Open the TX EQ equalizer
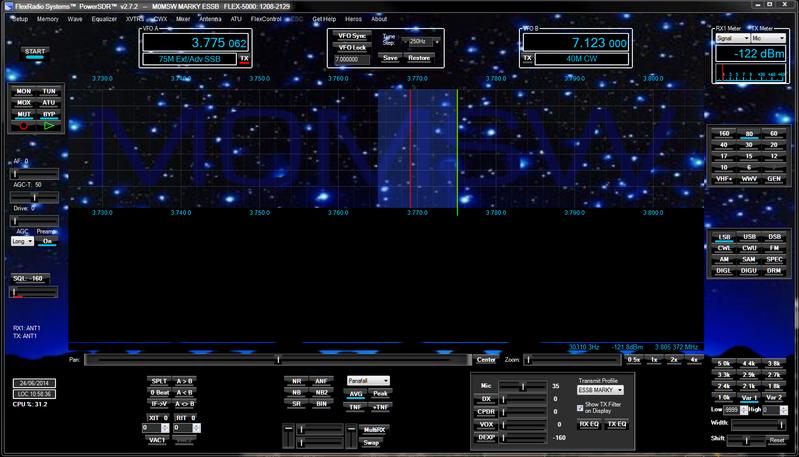 click(x=617, y=424)
